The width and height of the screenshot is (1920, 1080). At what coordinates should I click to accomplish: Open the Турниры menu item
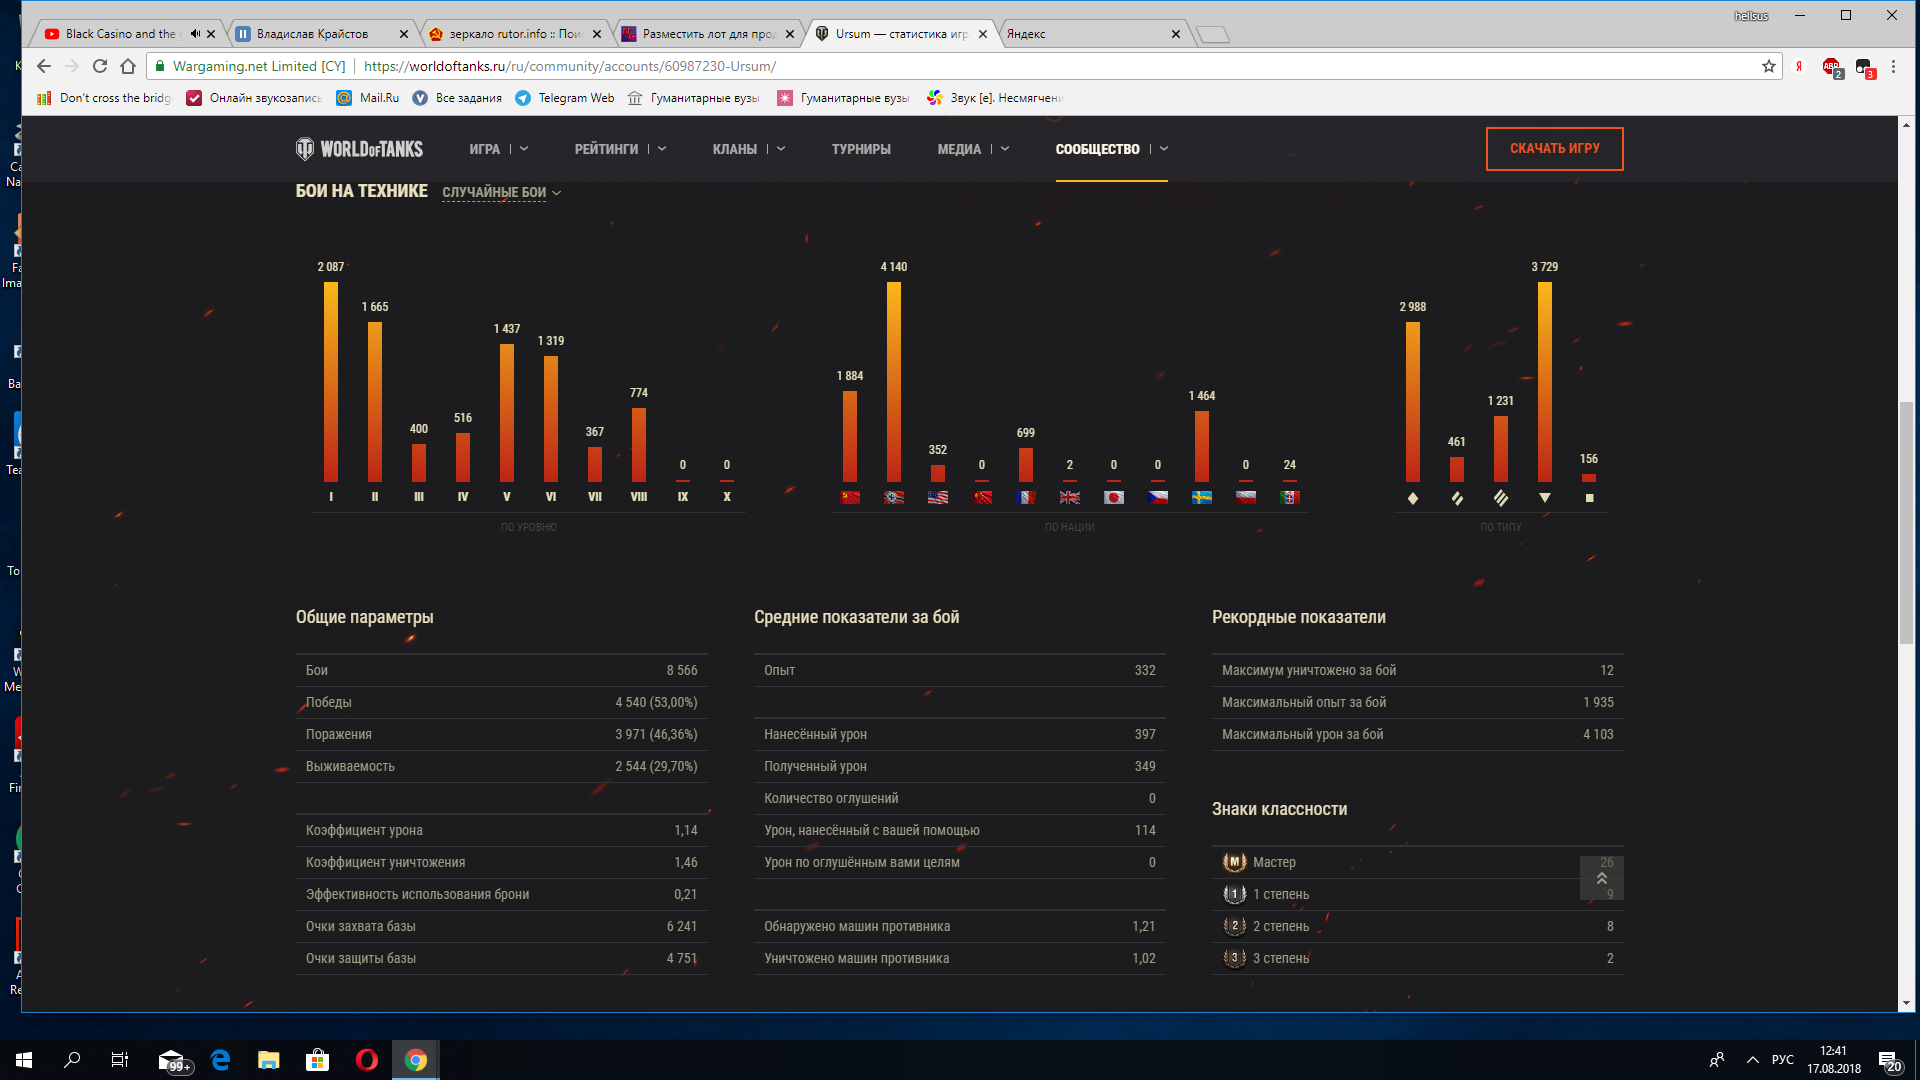(x=861, y=149)
